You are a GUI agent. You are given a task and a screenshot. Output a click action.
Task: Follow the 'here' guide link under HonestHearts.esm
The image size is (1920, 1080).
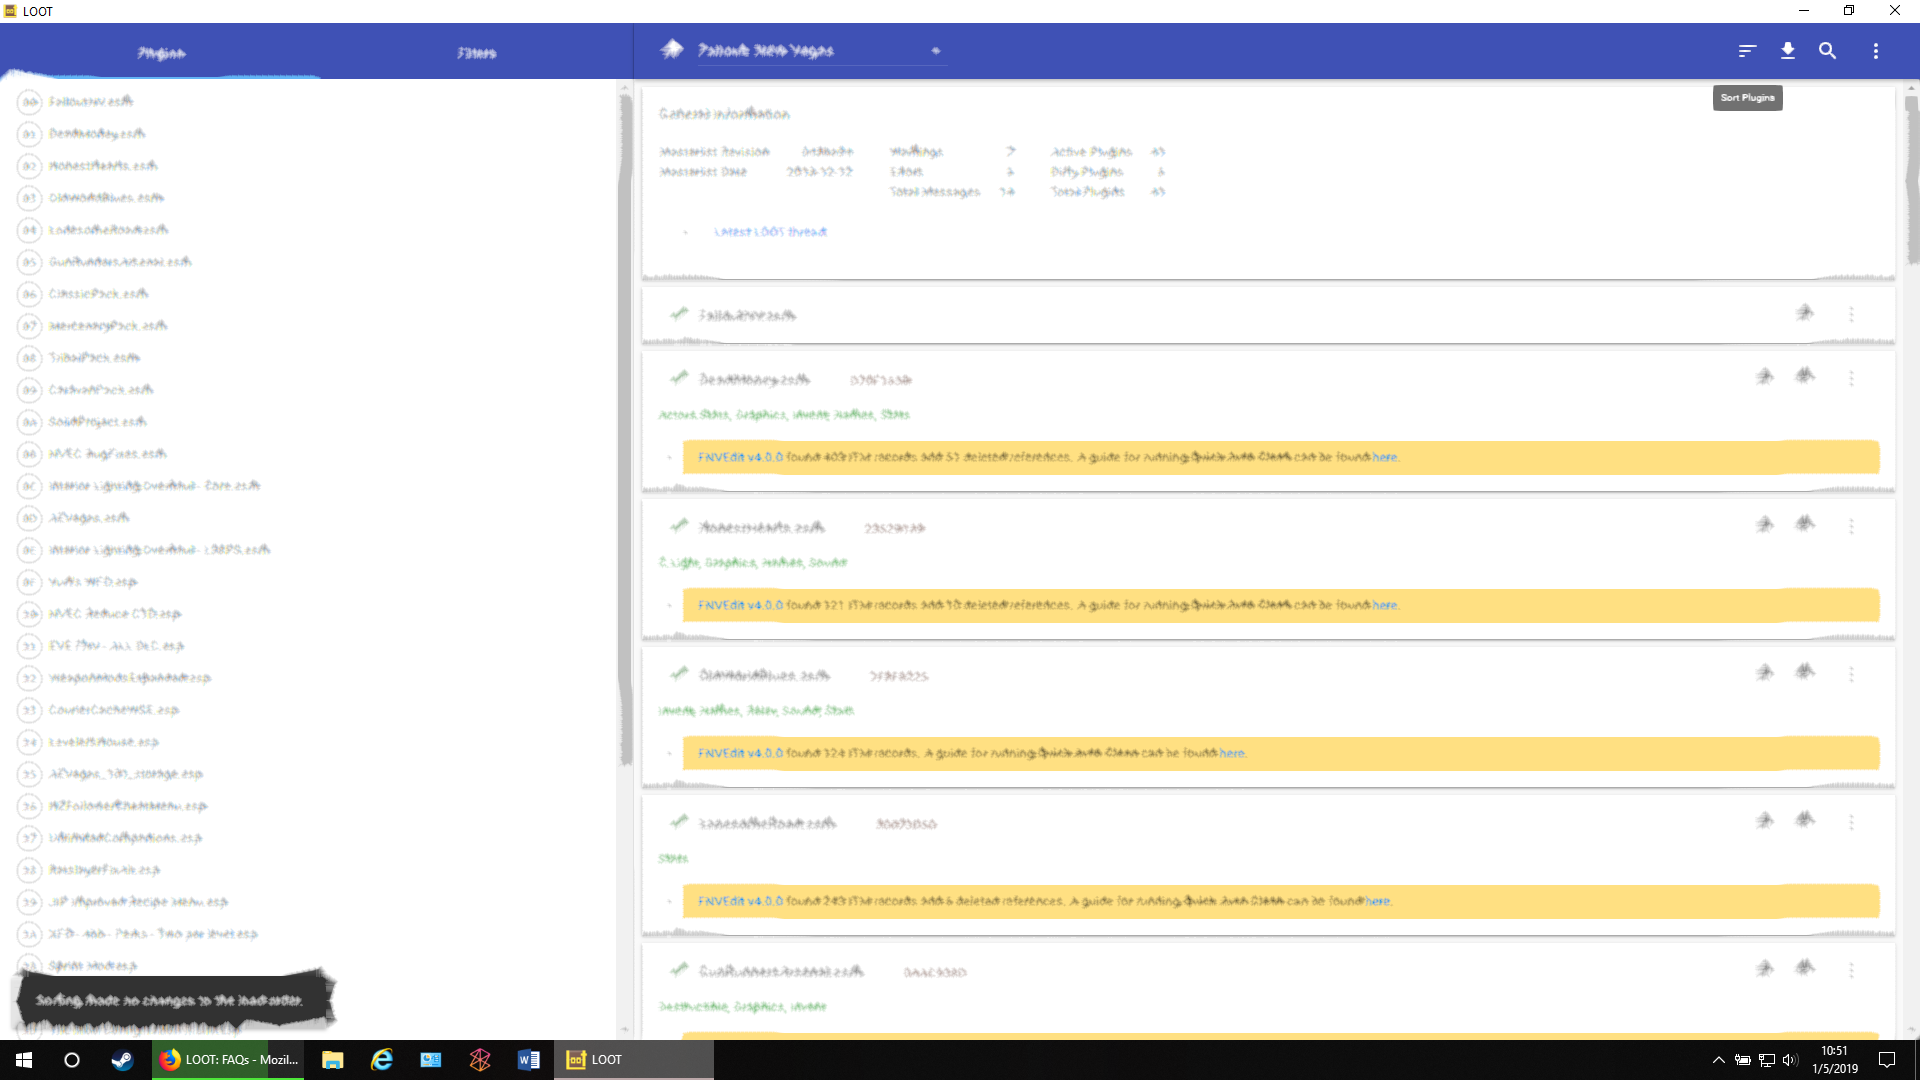1385,605
